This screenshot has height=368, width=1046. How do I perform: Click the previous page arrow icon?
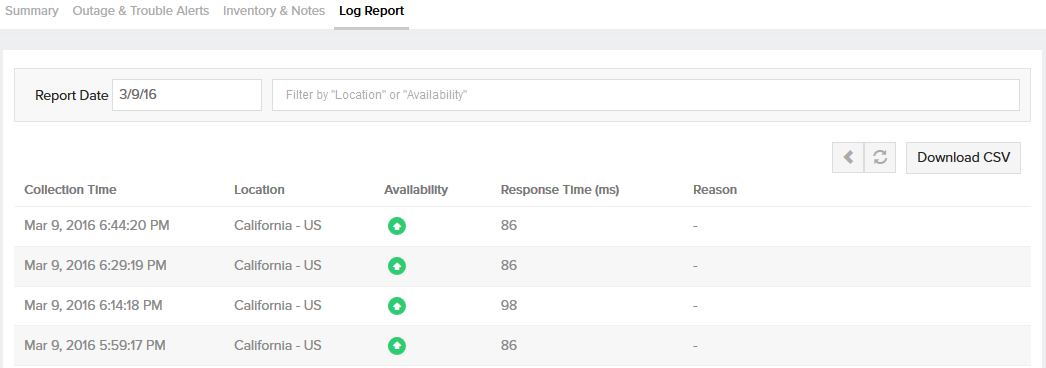848,157
